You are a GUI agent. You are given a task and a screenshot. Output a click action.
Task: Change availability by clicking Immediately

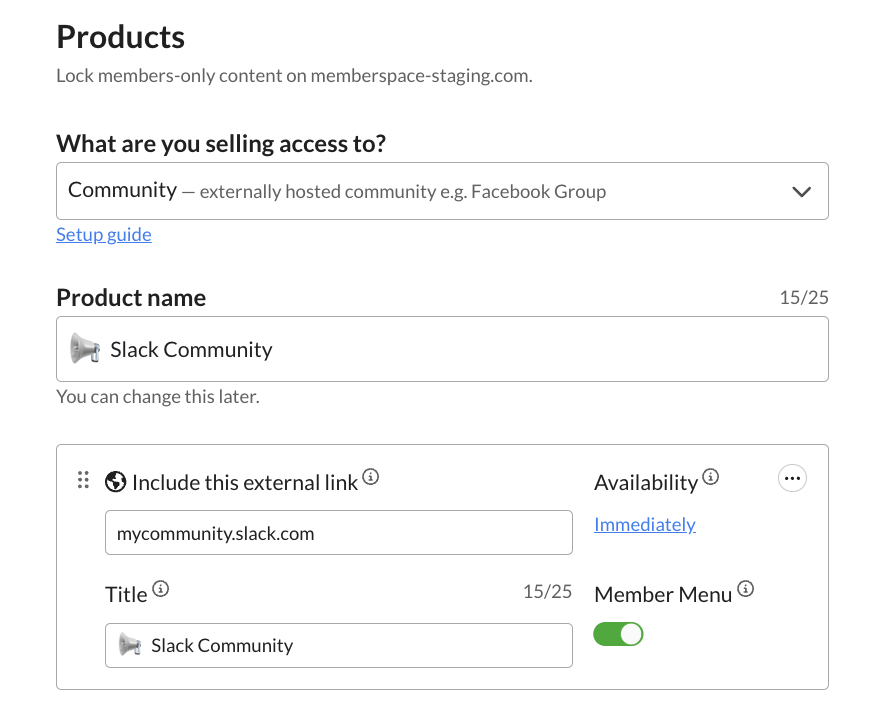(x=644, y=524)
